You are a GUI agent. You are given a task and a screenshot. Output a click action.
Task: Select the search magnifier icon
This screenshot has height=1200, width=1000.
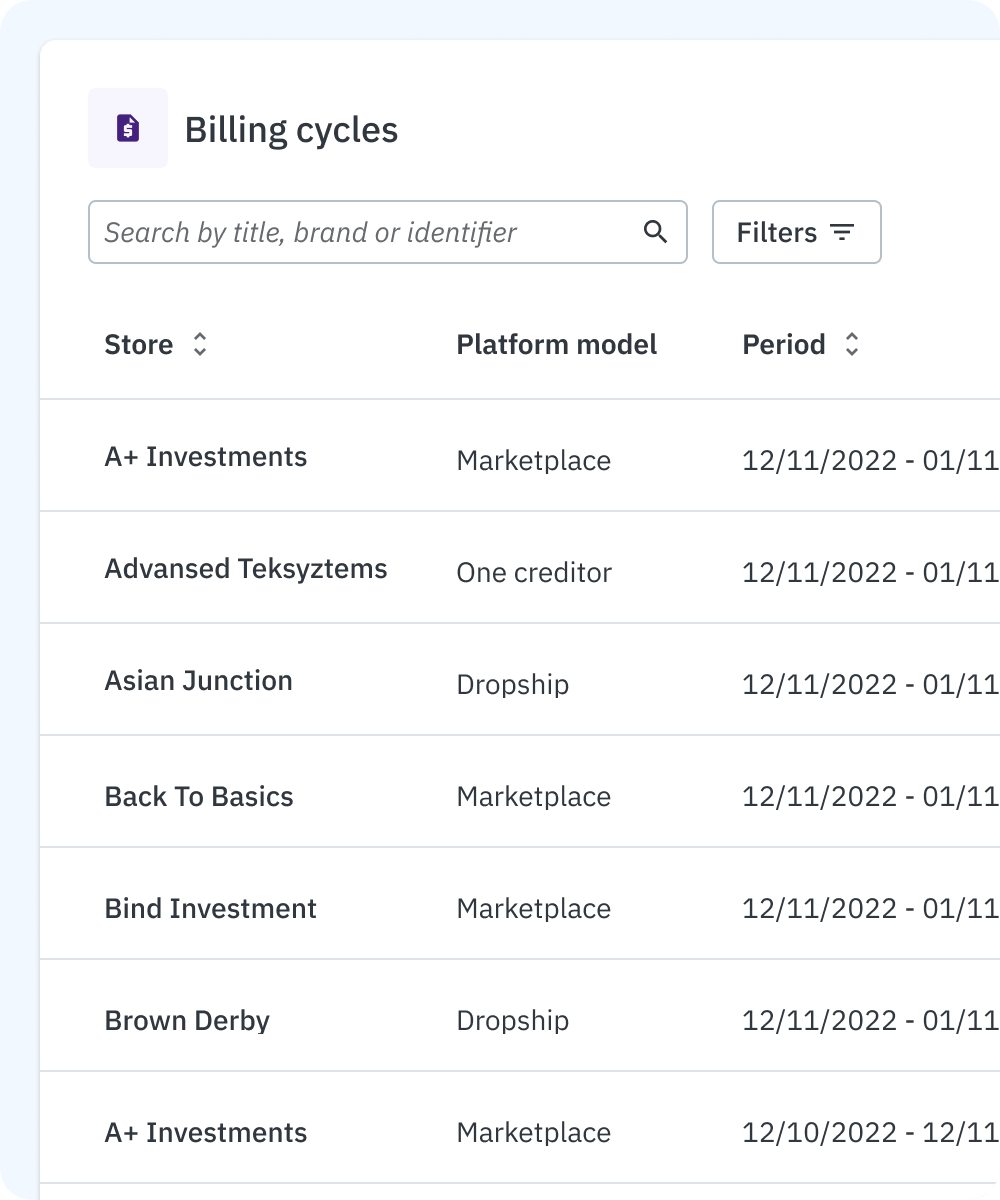point(656,232)
